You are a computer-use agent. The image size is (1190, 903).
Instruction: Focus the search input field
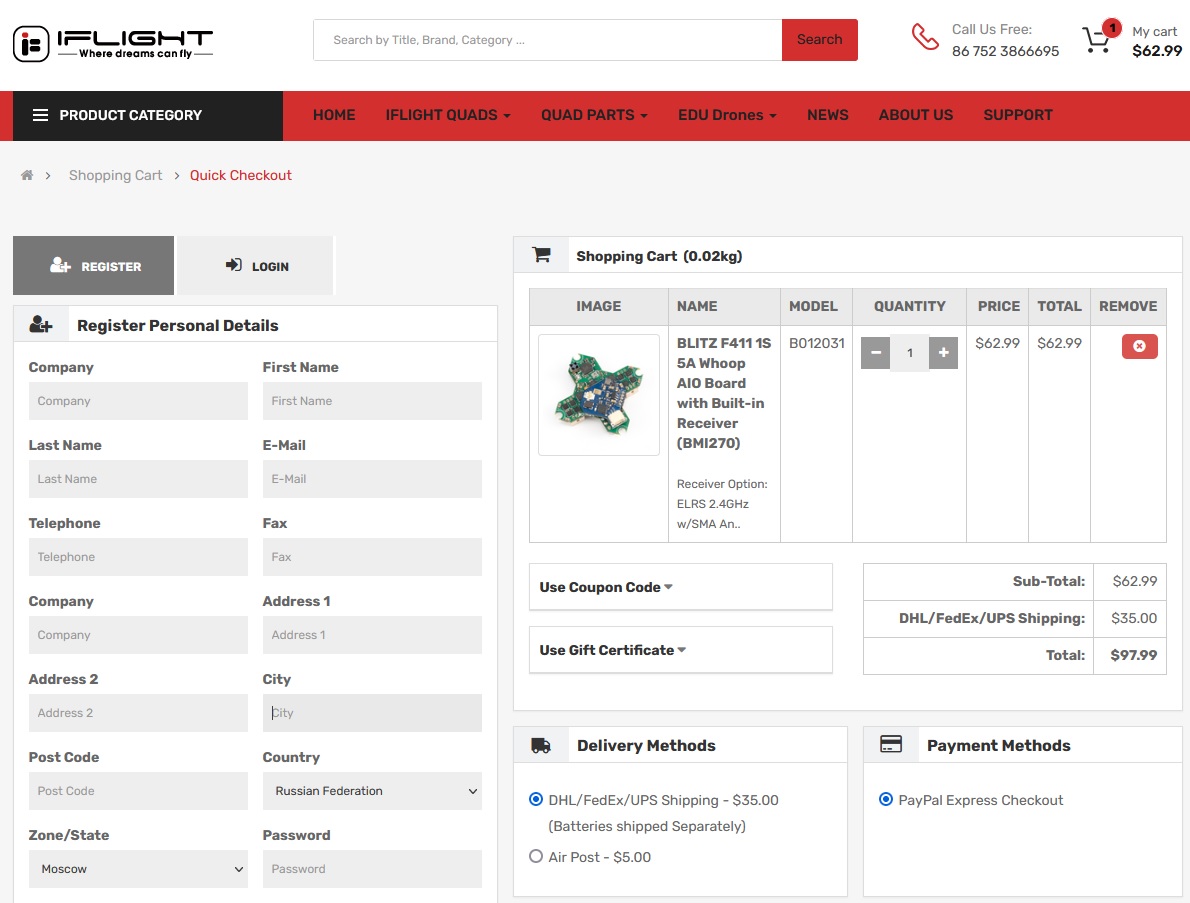tap(547, 39)
